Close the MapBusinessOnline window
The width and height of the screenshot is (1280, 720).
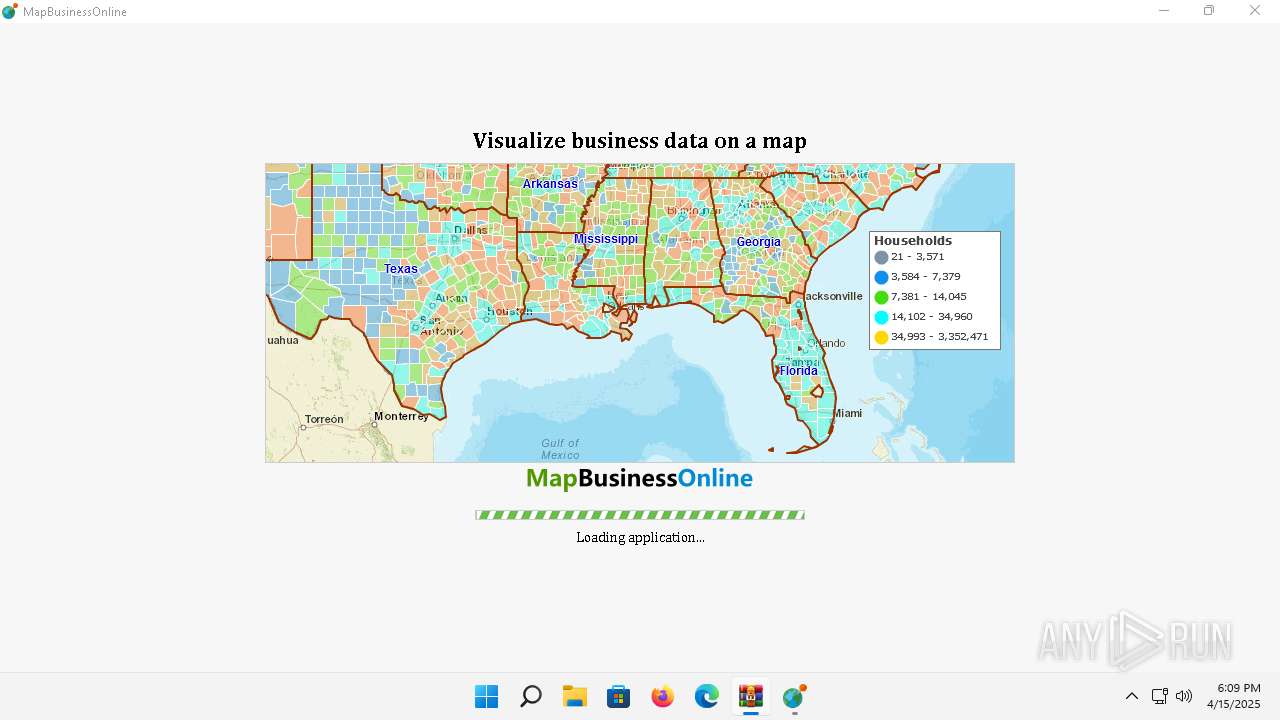tap(1255, 11)
